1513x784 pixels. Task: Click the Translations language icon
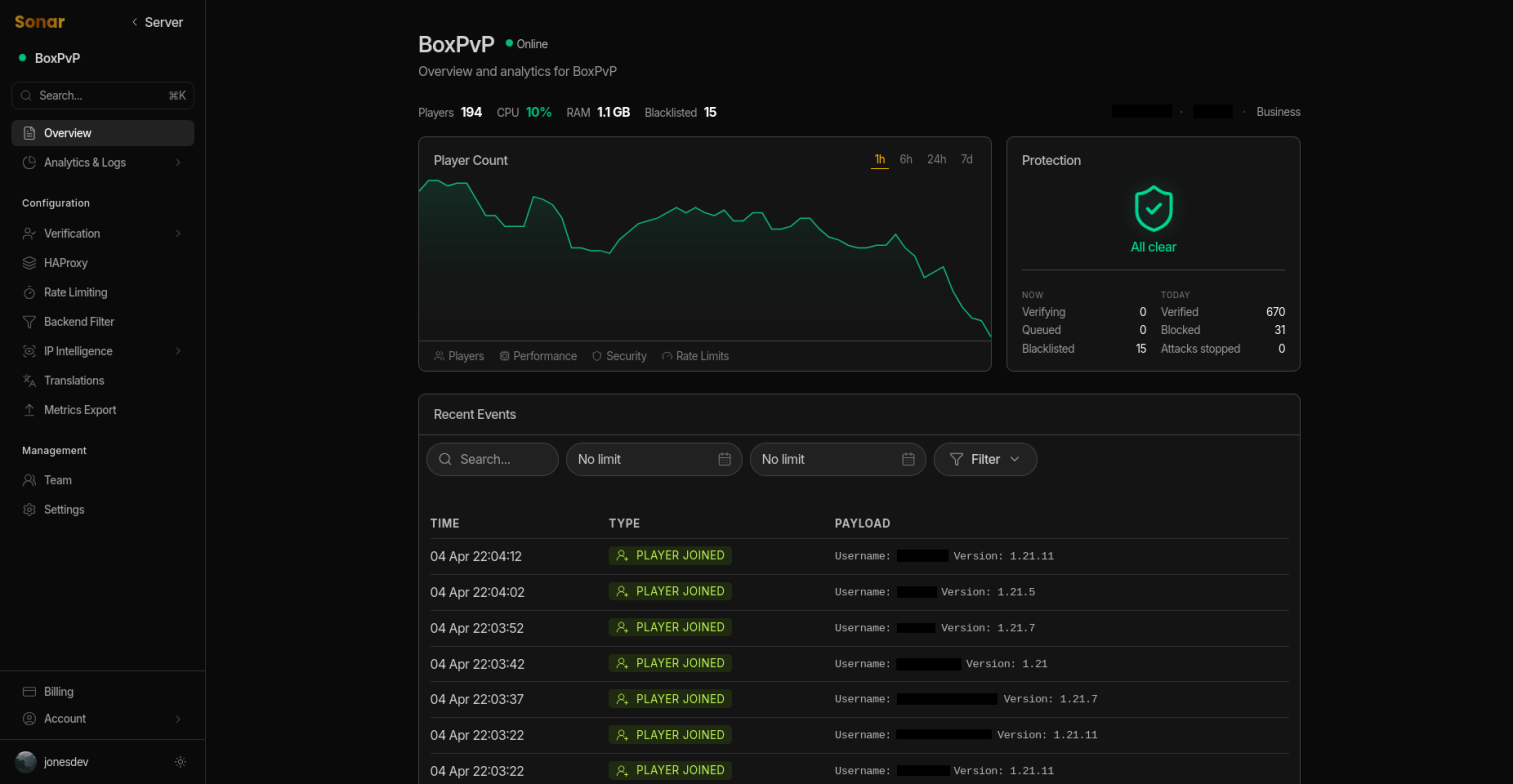click(x=29, y=380)
